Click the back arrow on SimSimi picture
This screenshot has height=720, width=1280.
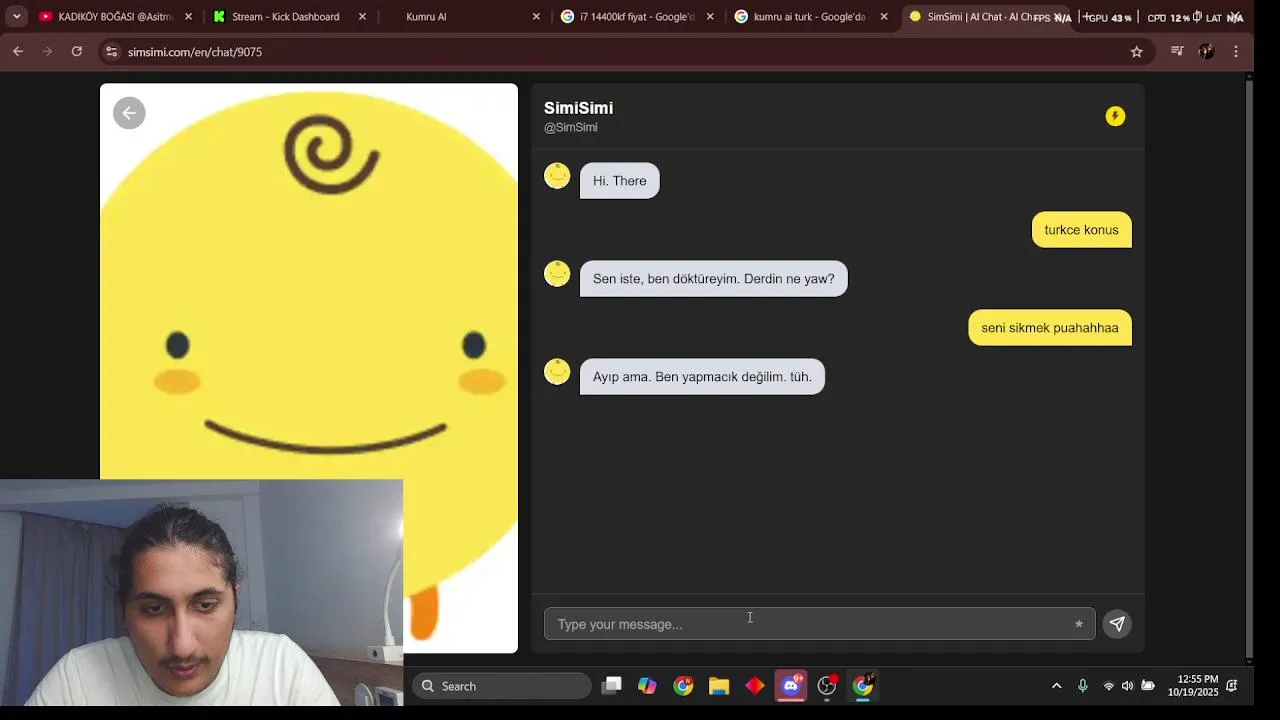point(129,113)
